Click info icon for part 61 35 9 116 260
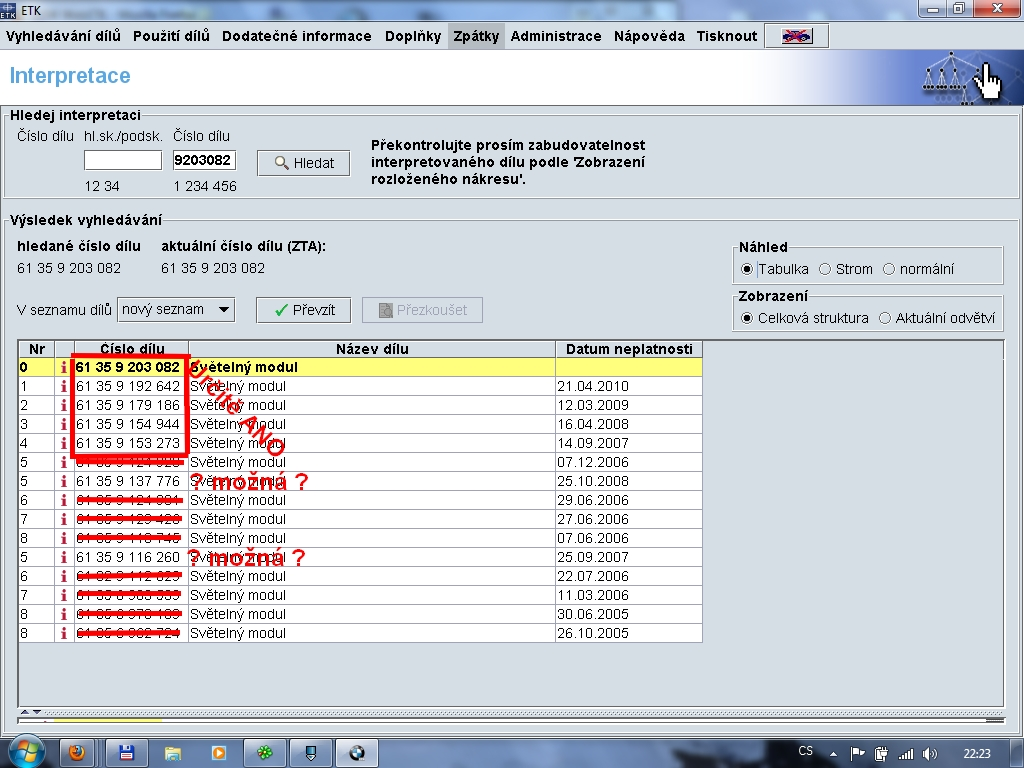This screenshot has height=768, width=1024. tap(64, 558)
